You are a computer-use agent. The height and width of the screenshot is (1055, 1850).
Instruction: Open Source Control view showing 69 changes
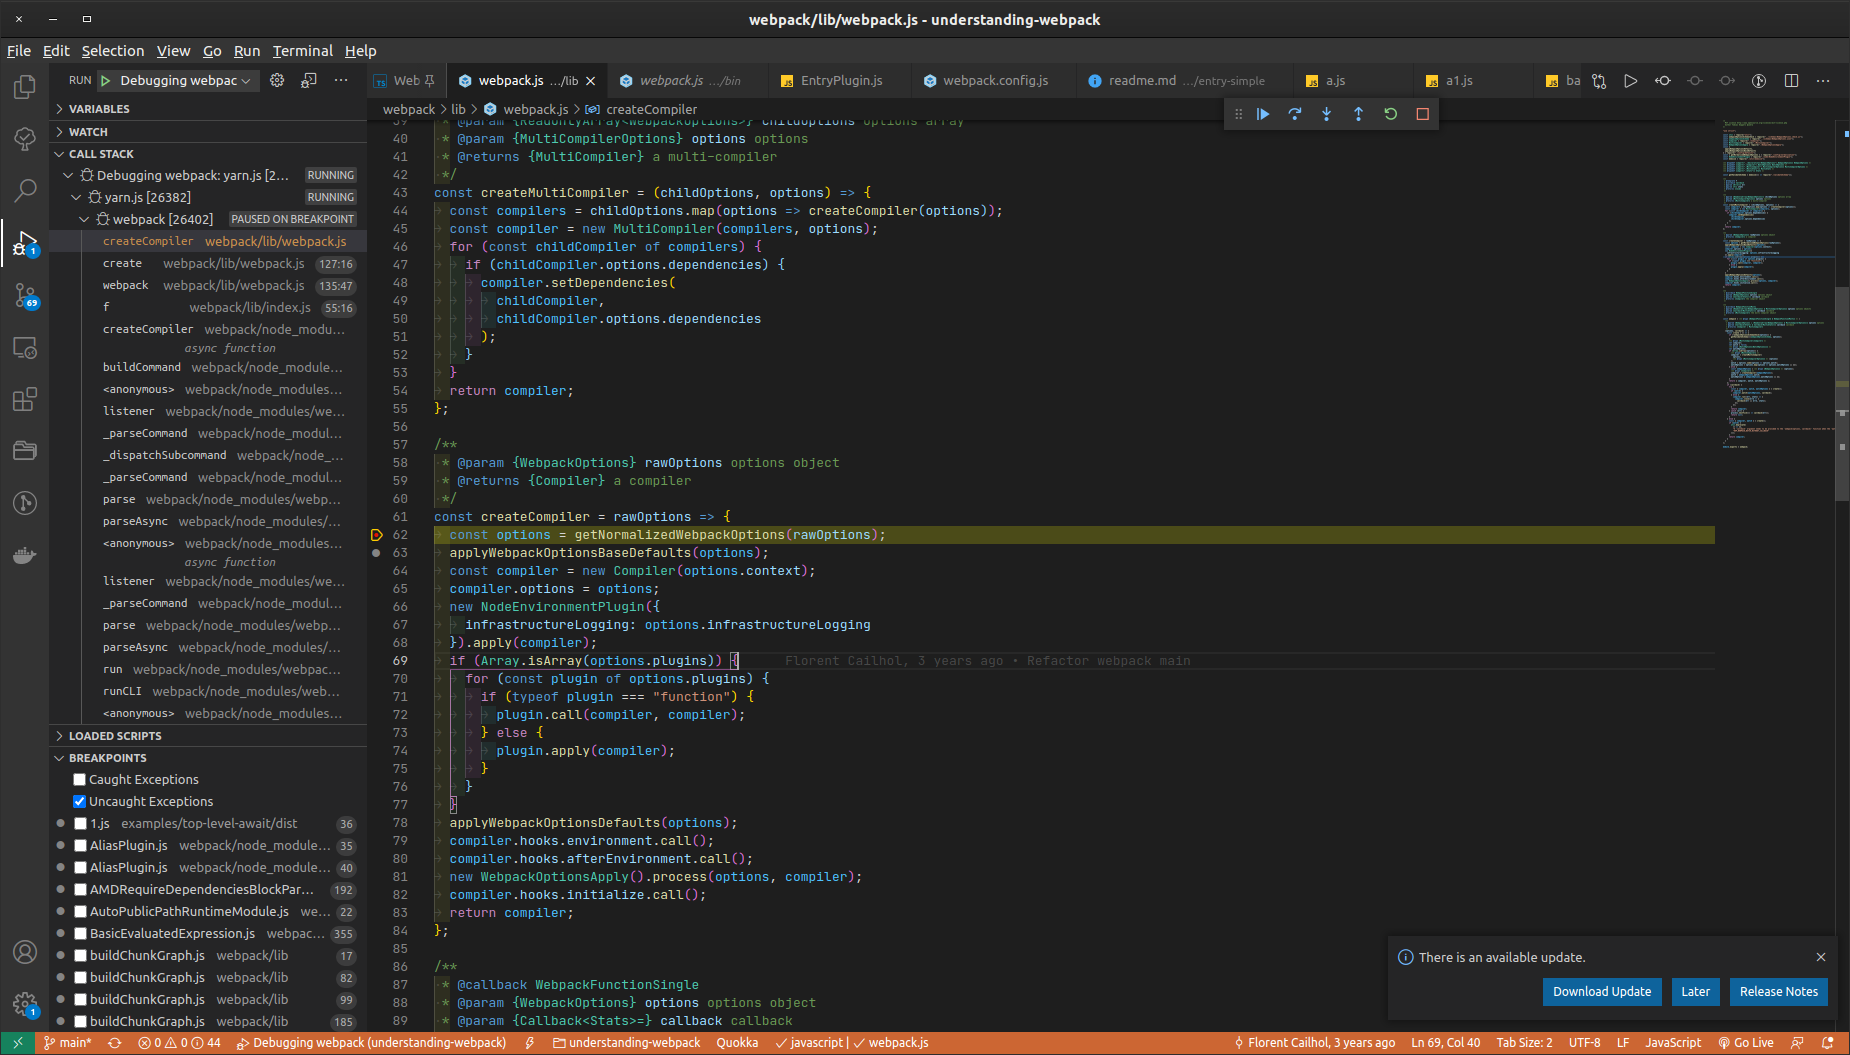[24, 295]
